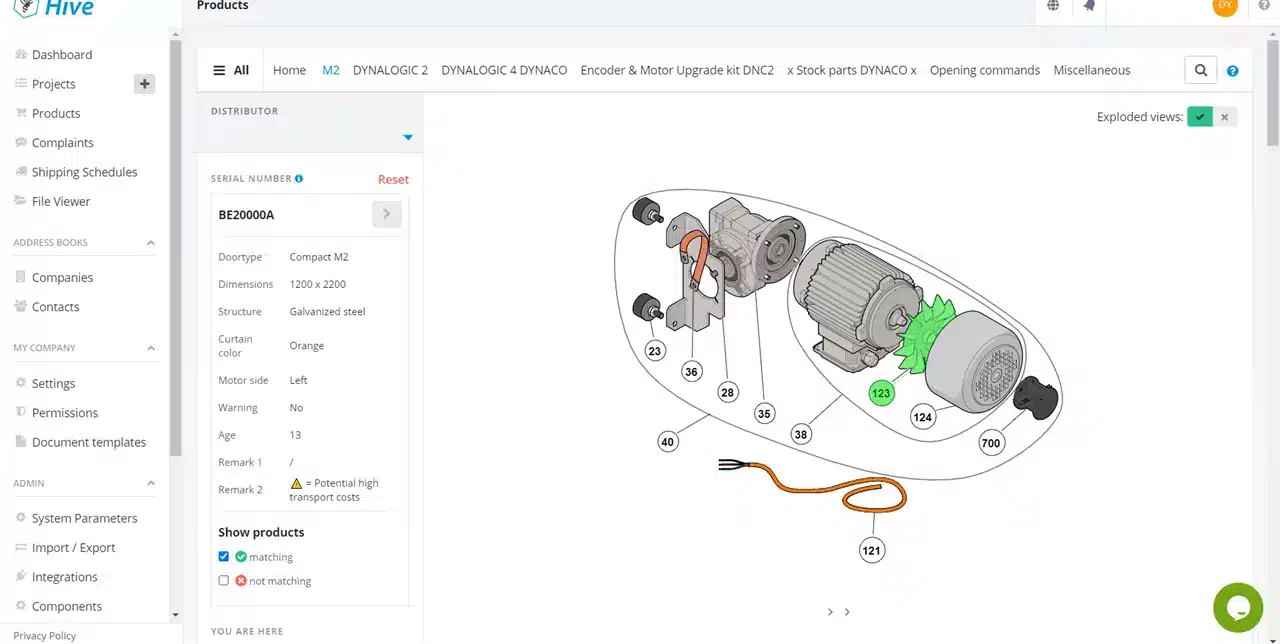The width and height of the screenshot is (1280, 644).
Task: Collapse the My Company section
Action: click(151, 348)
